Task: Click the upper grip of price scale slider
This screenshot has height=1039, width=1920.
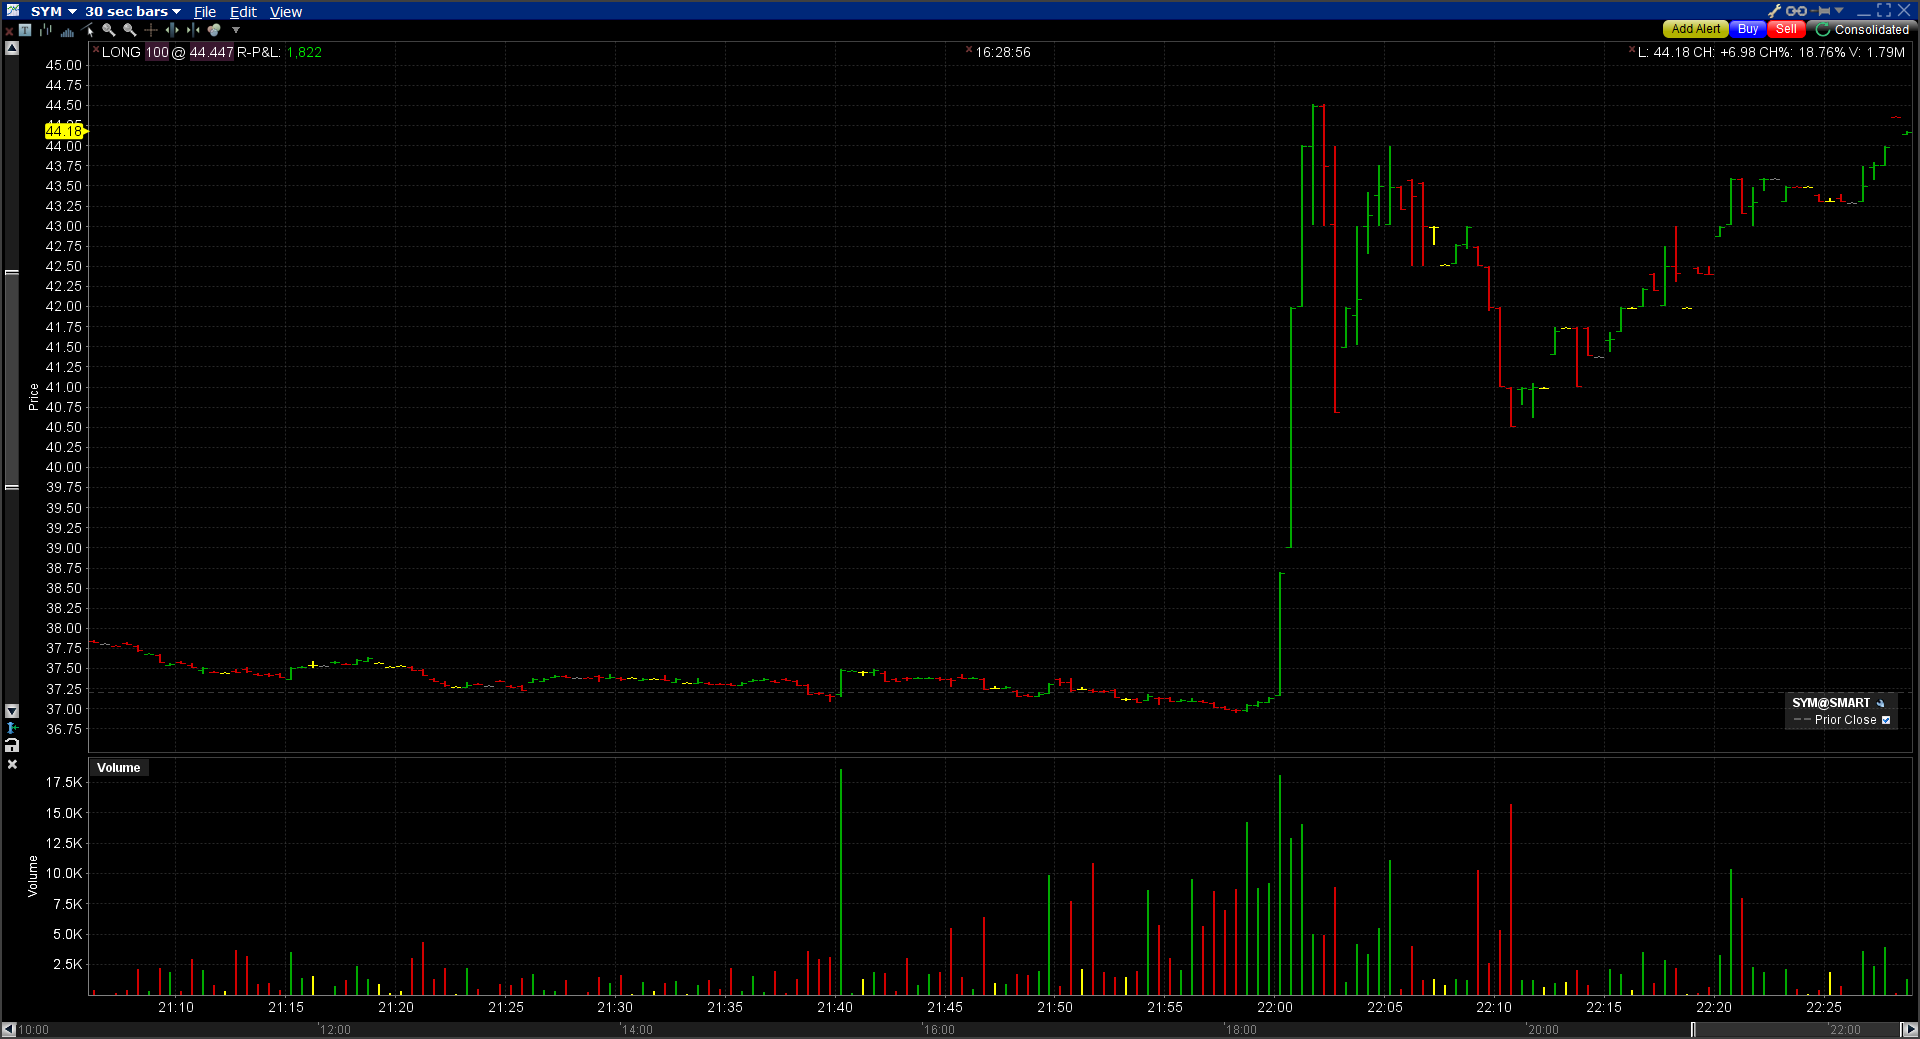Action: click(x=12, y=272)
